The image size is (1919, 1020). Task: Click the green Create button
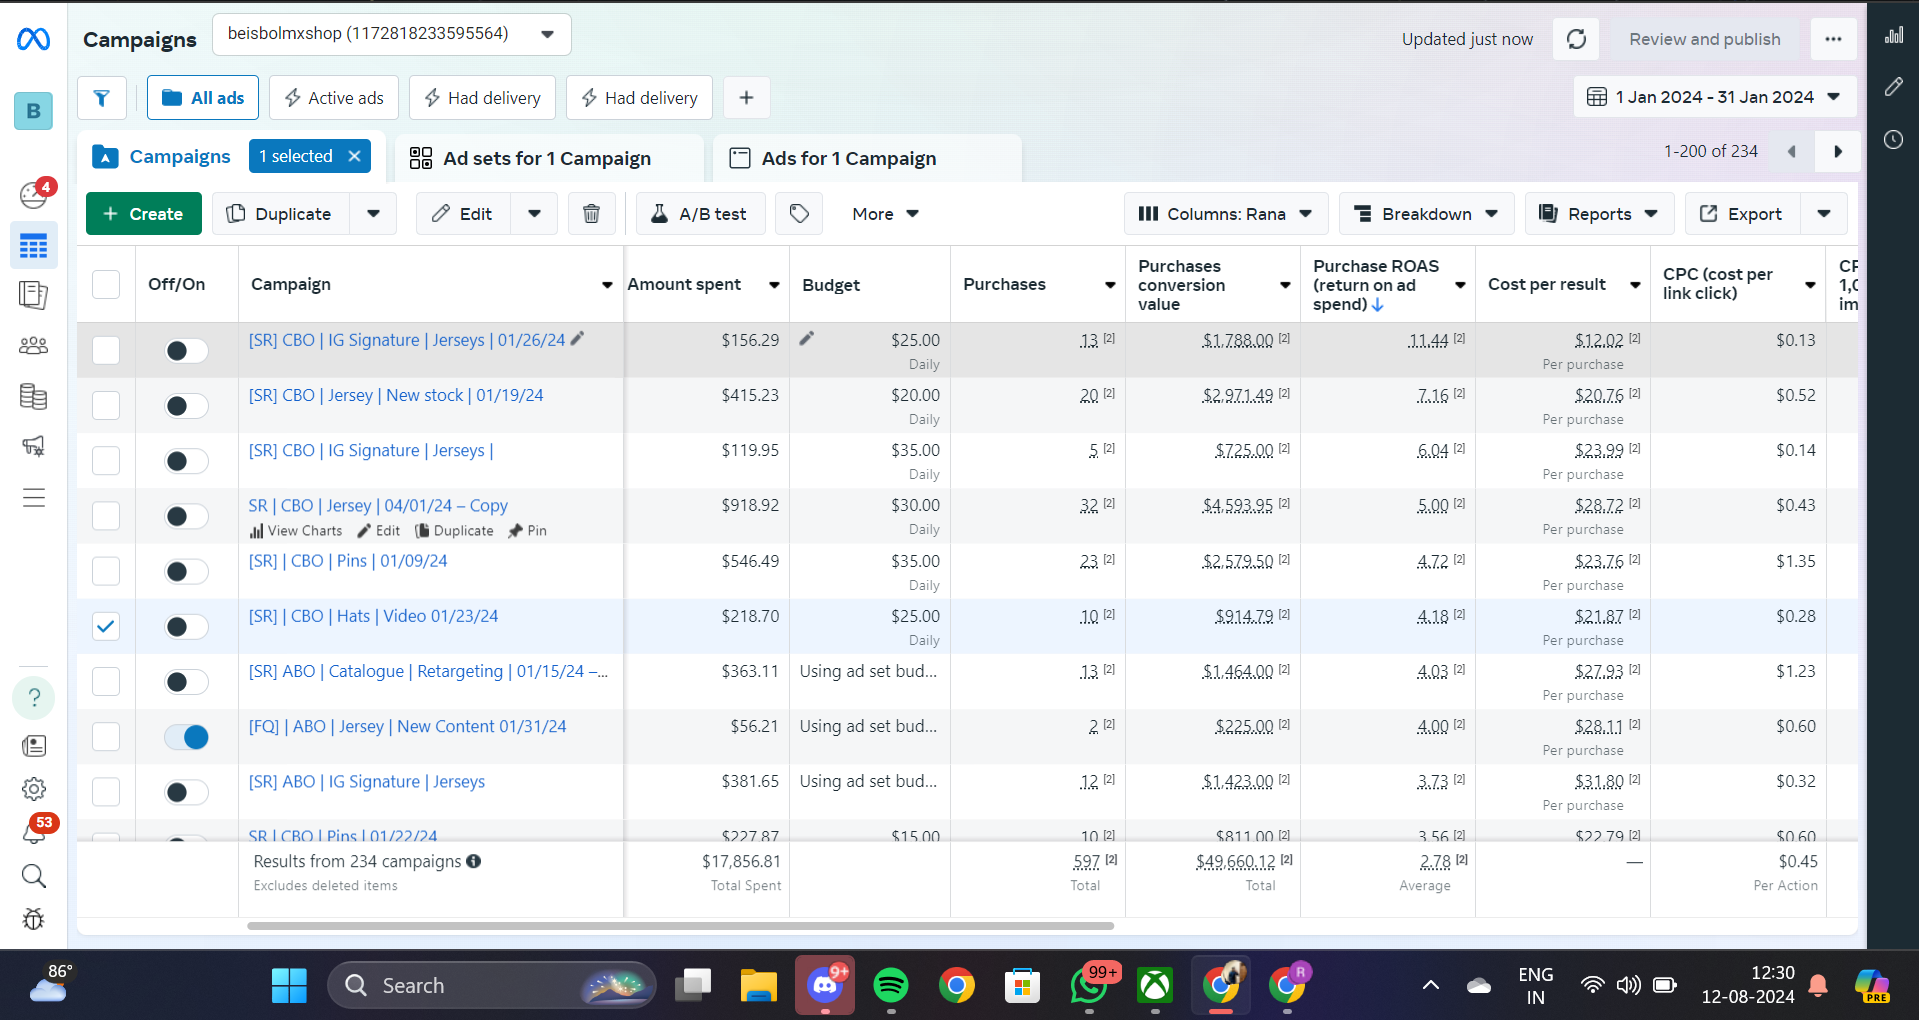pyautogui.click(x=144, y=214)
